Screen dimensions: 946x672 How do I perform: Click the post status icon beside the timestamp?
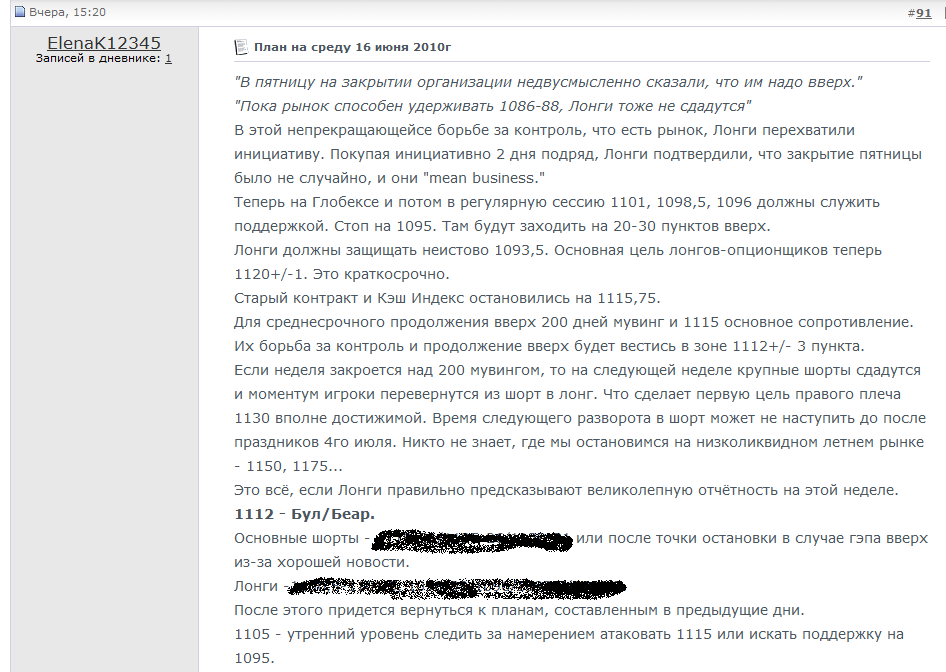pyautogui.click(x=19, y=13)
